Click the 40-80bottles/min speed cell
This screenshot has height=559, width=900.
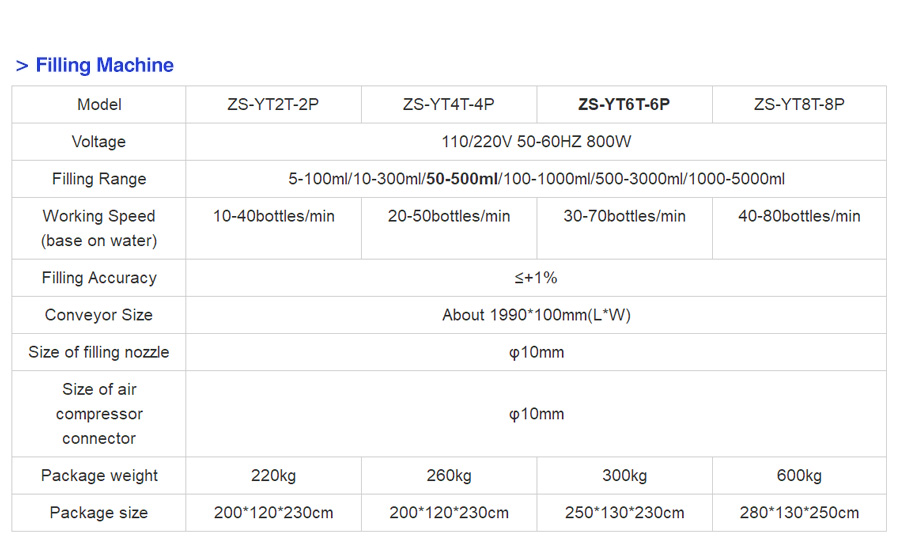[799, 216]
